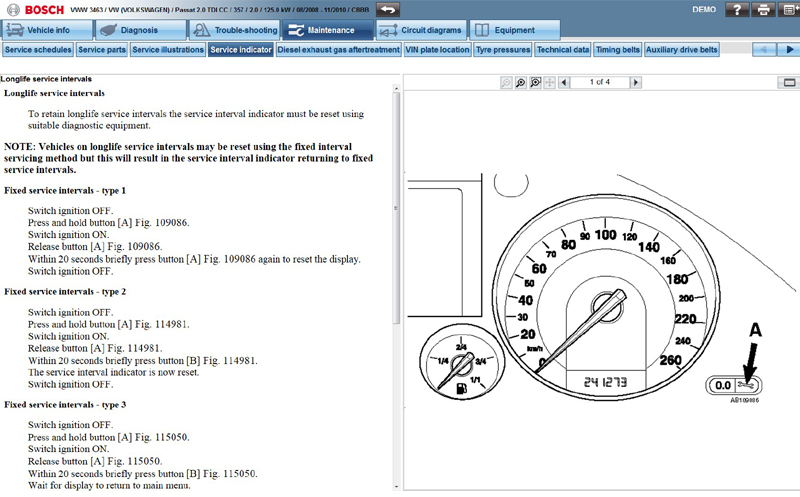Viewport: 800px width, 497px height.
Task: Open Timing belts sub-tab
Action: pyautogui.click(x=617, y=49)
